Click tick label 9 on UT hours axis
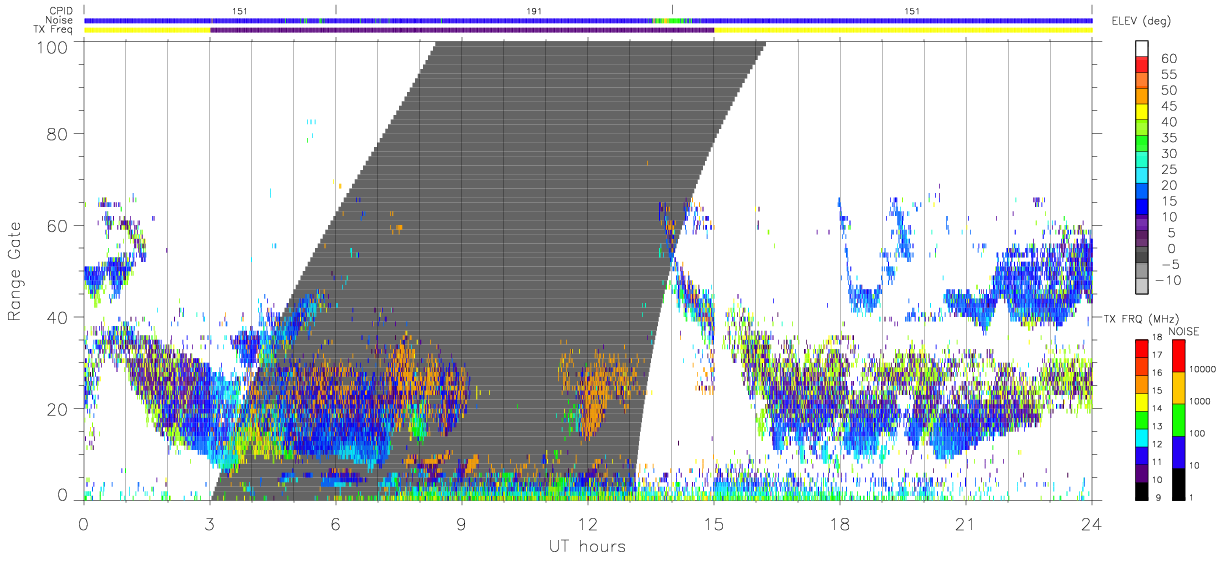 pos(462,523)
